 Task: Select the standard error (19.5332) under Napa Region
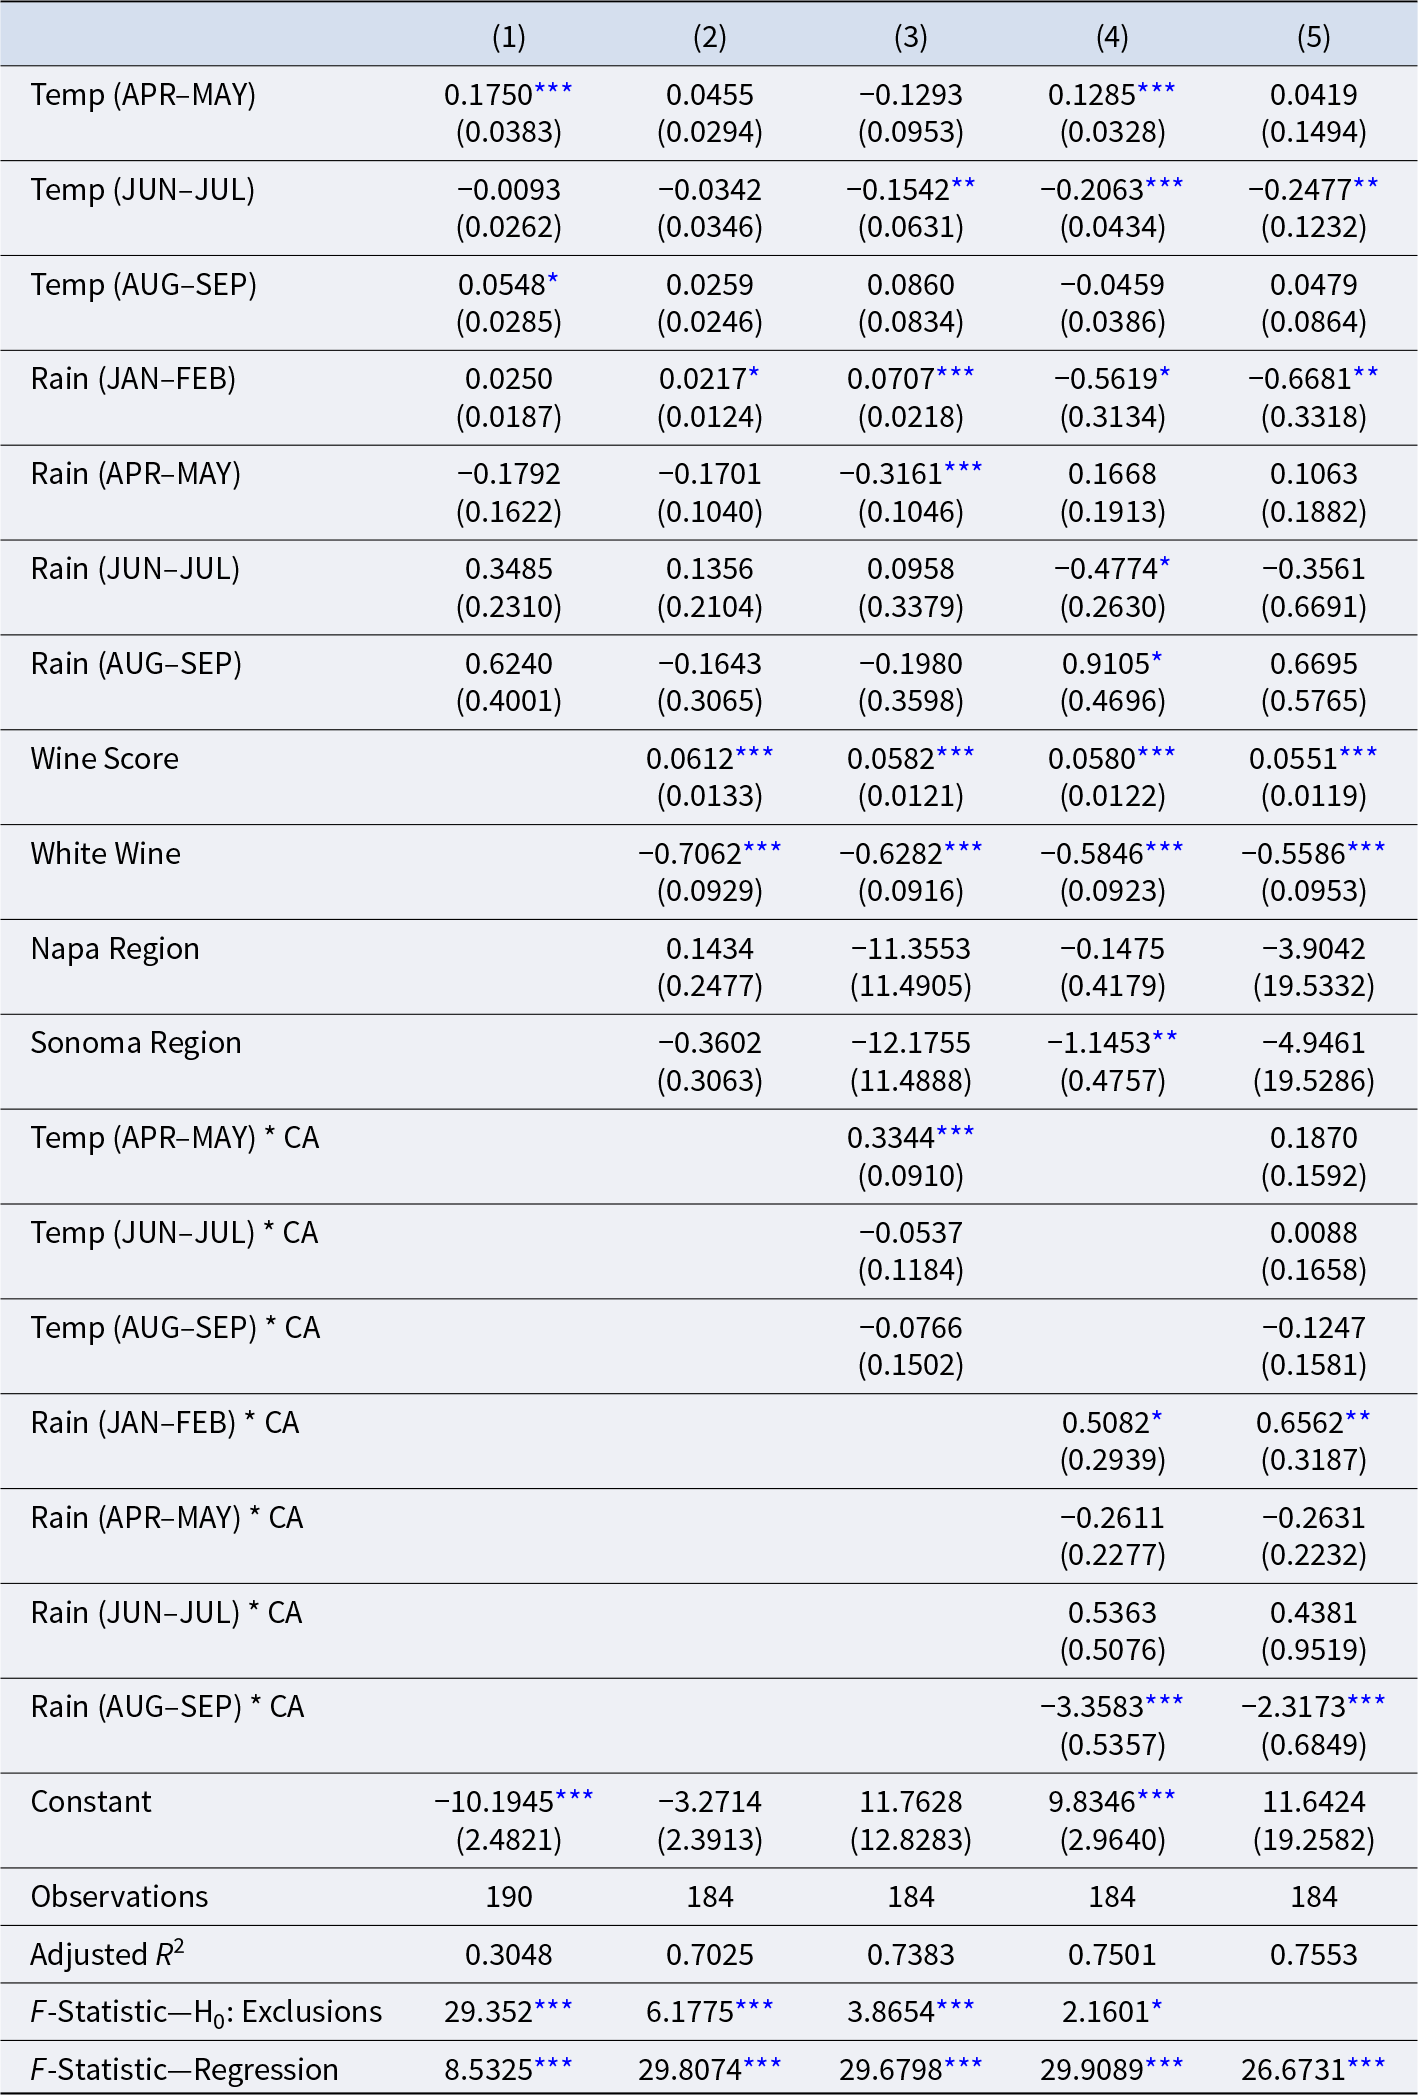pyautogui.click(x=1314, y=987)
